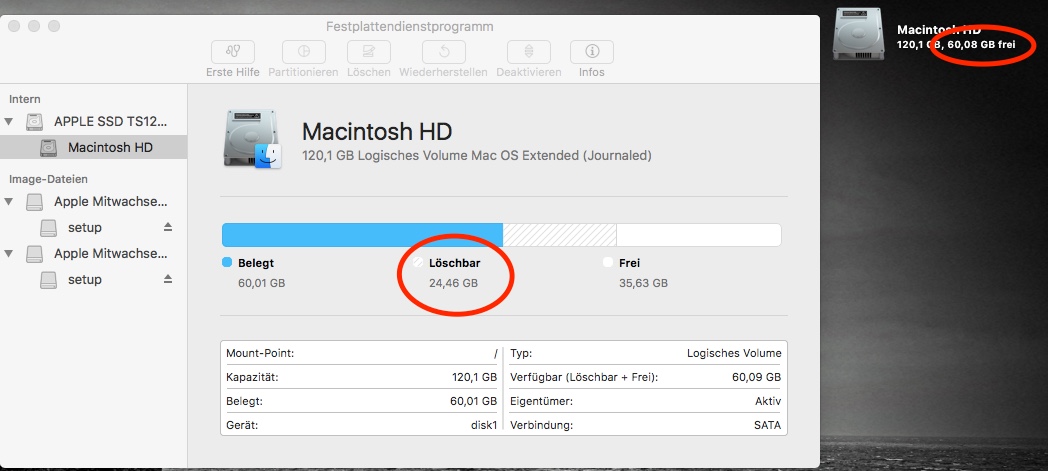Click the Image-Dateien sidebar section header
Image resolution: width=1048 pixels, height=471 pixels.
pos(48,179)
